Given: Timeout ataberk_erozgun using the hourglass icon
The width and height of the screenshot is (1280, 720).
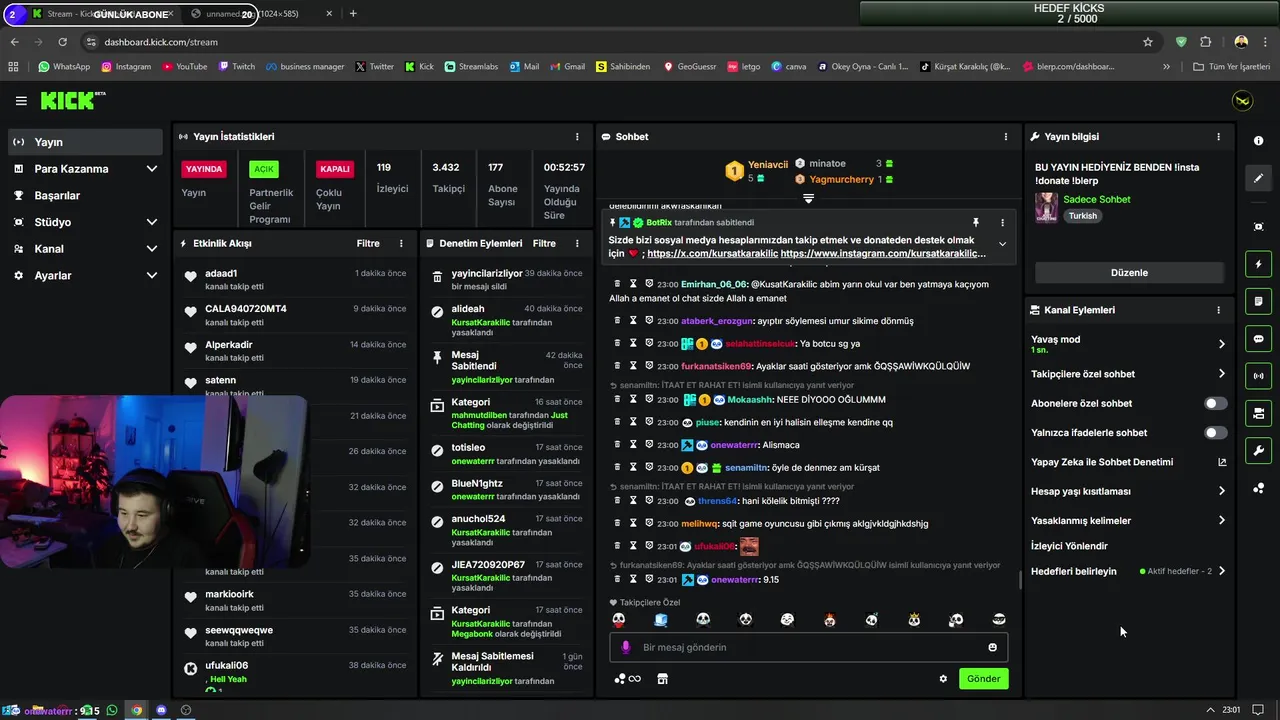Looking at the screenshot, I should tap(633, 321).
